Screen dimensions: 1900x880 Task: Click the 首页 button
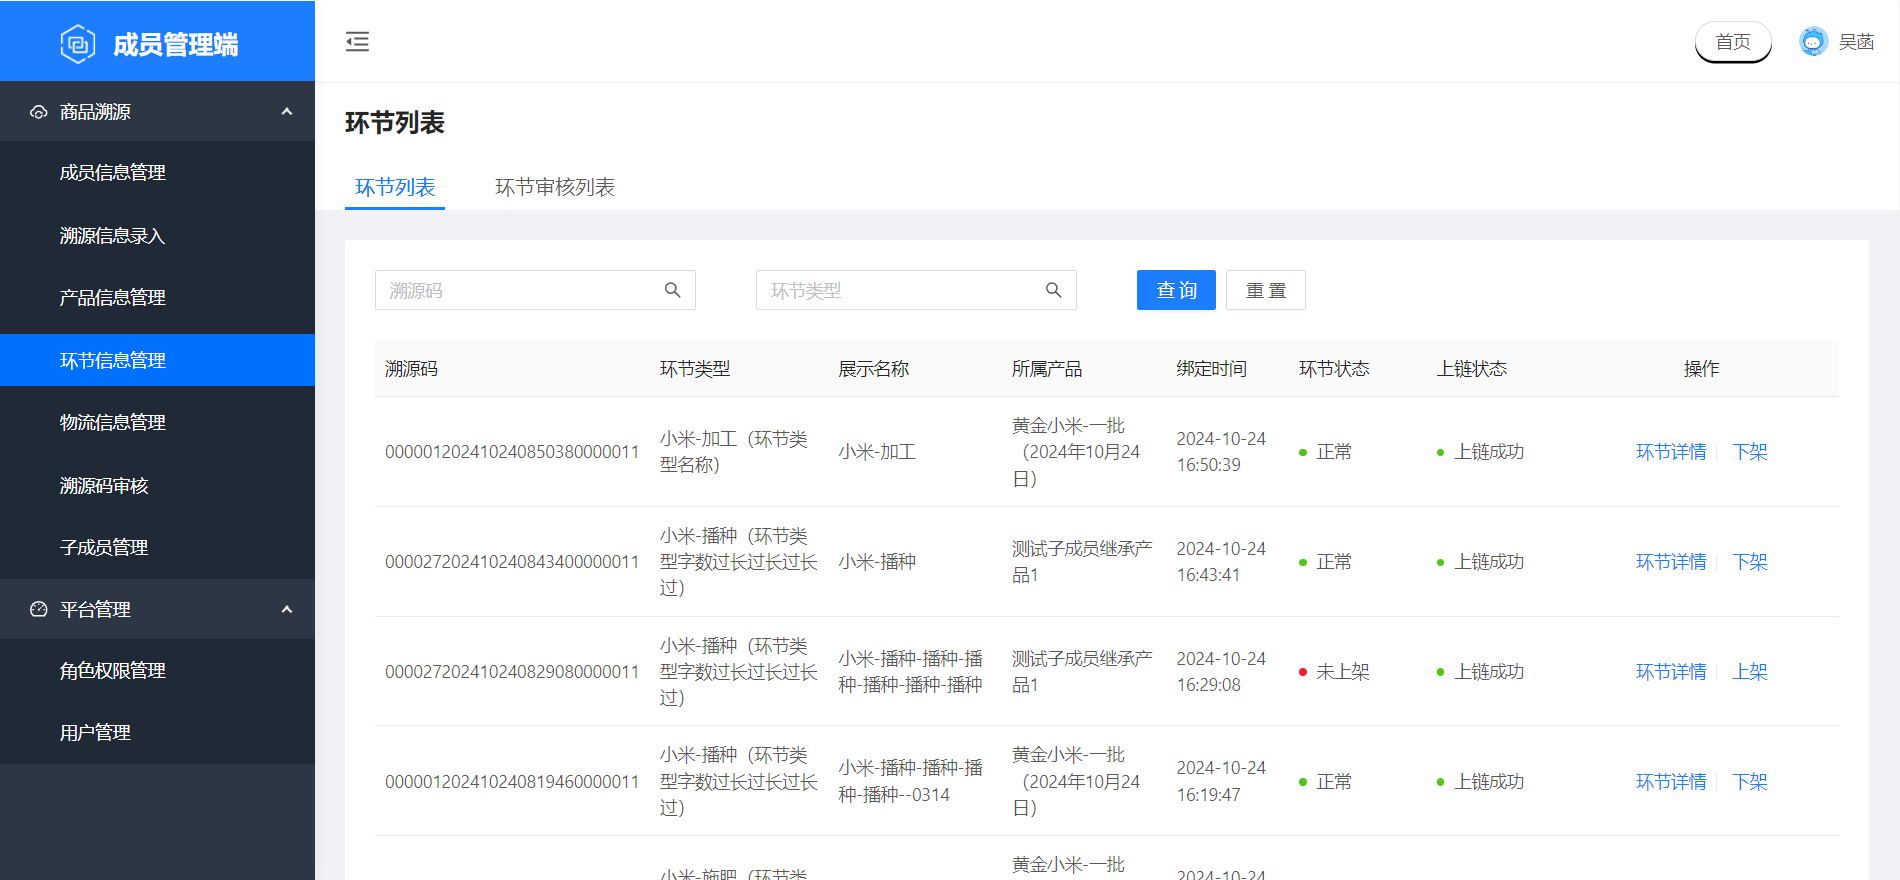click(x=1732, y=42)
